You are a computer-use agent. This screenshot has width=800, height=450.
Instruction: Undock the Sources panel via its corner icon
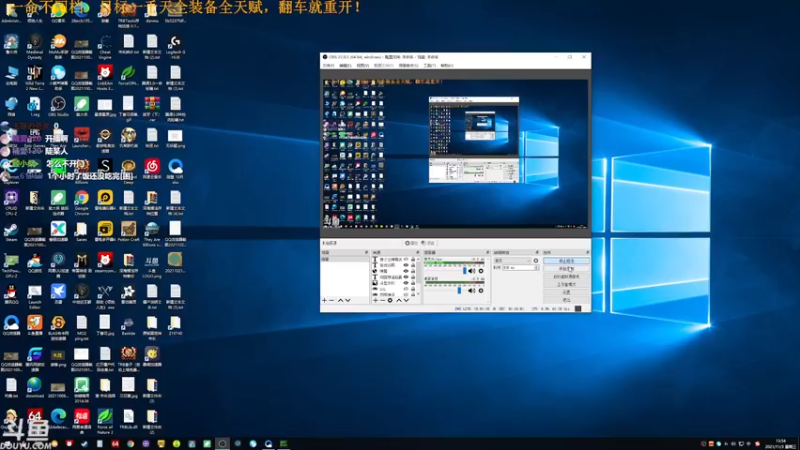tap(417, 253)
